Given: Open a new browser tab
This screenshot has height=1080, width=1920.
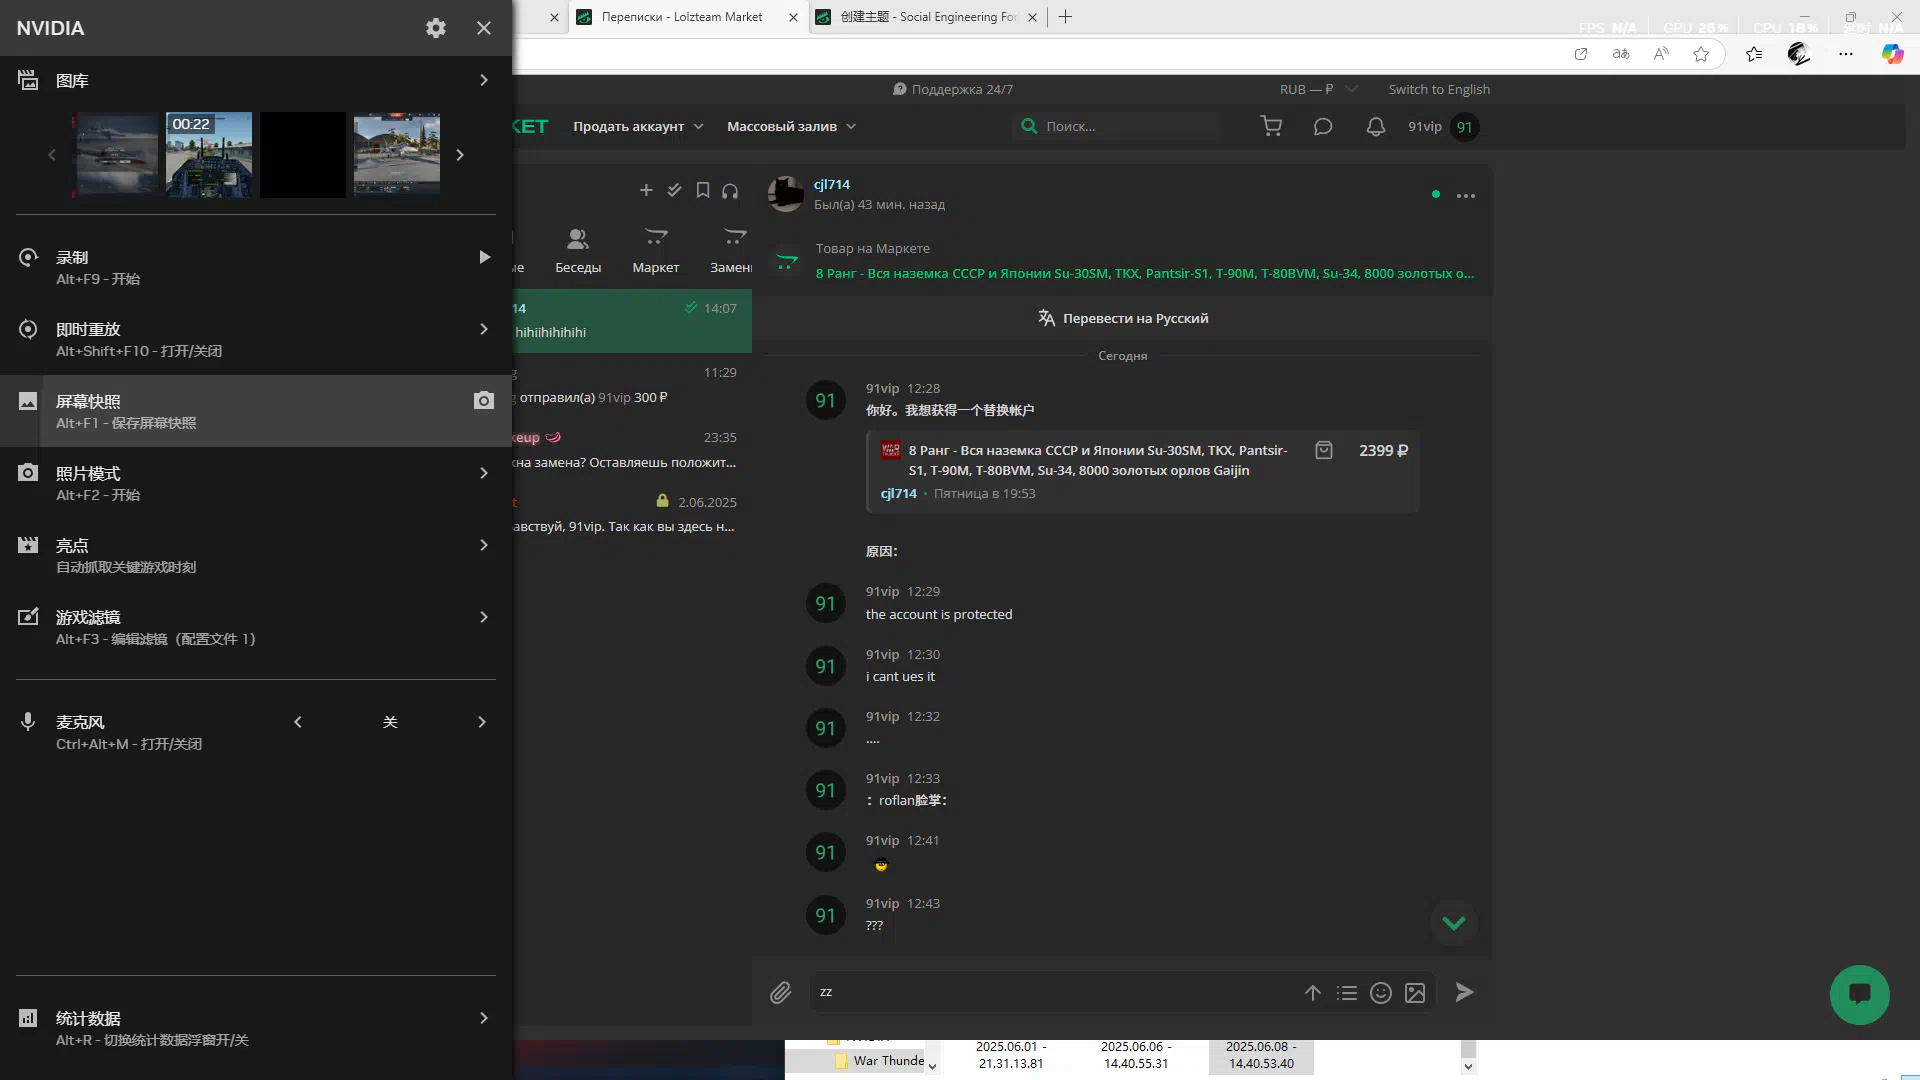Looking at the screenshot, I should pyautogui.click(x=1065, y=17).
